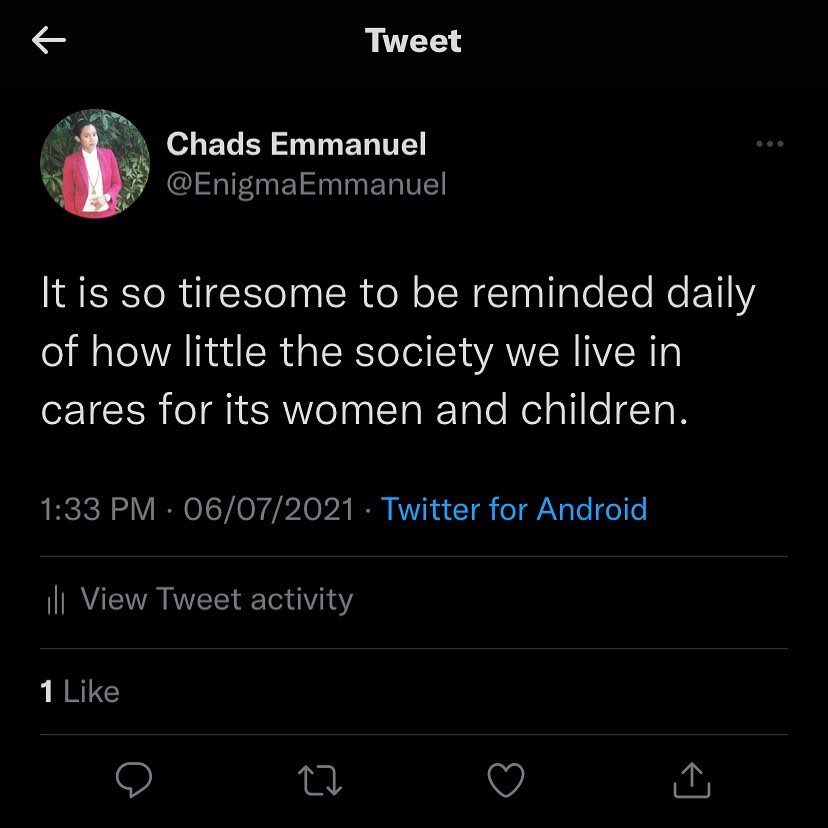This screenshot has width=828, height=828.
Task: Tap the "Tweet" header title
Action: 413,40
